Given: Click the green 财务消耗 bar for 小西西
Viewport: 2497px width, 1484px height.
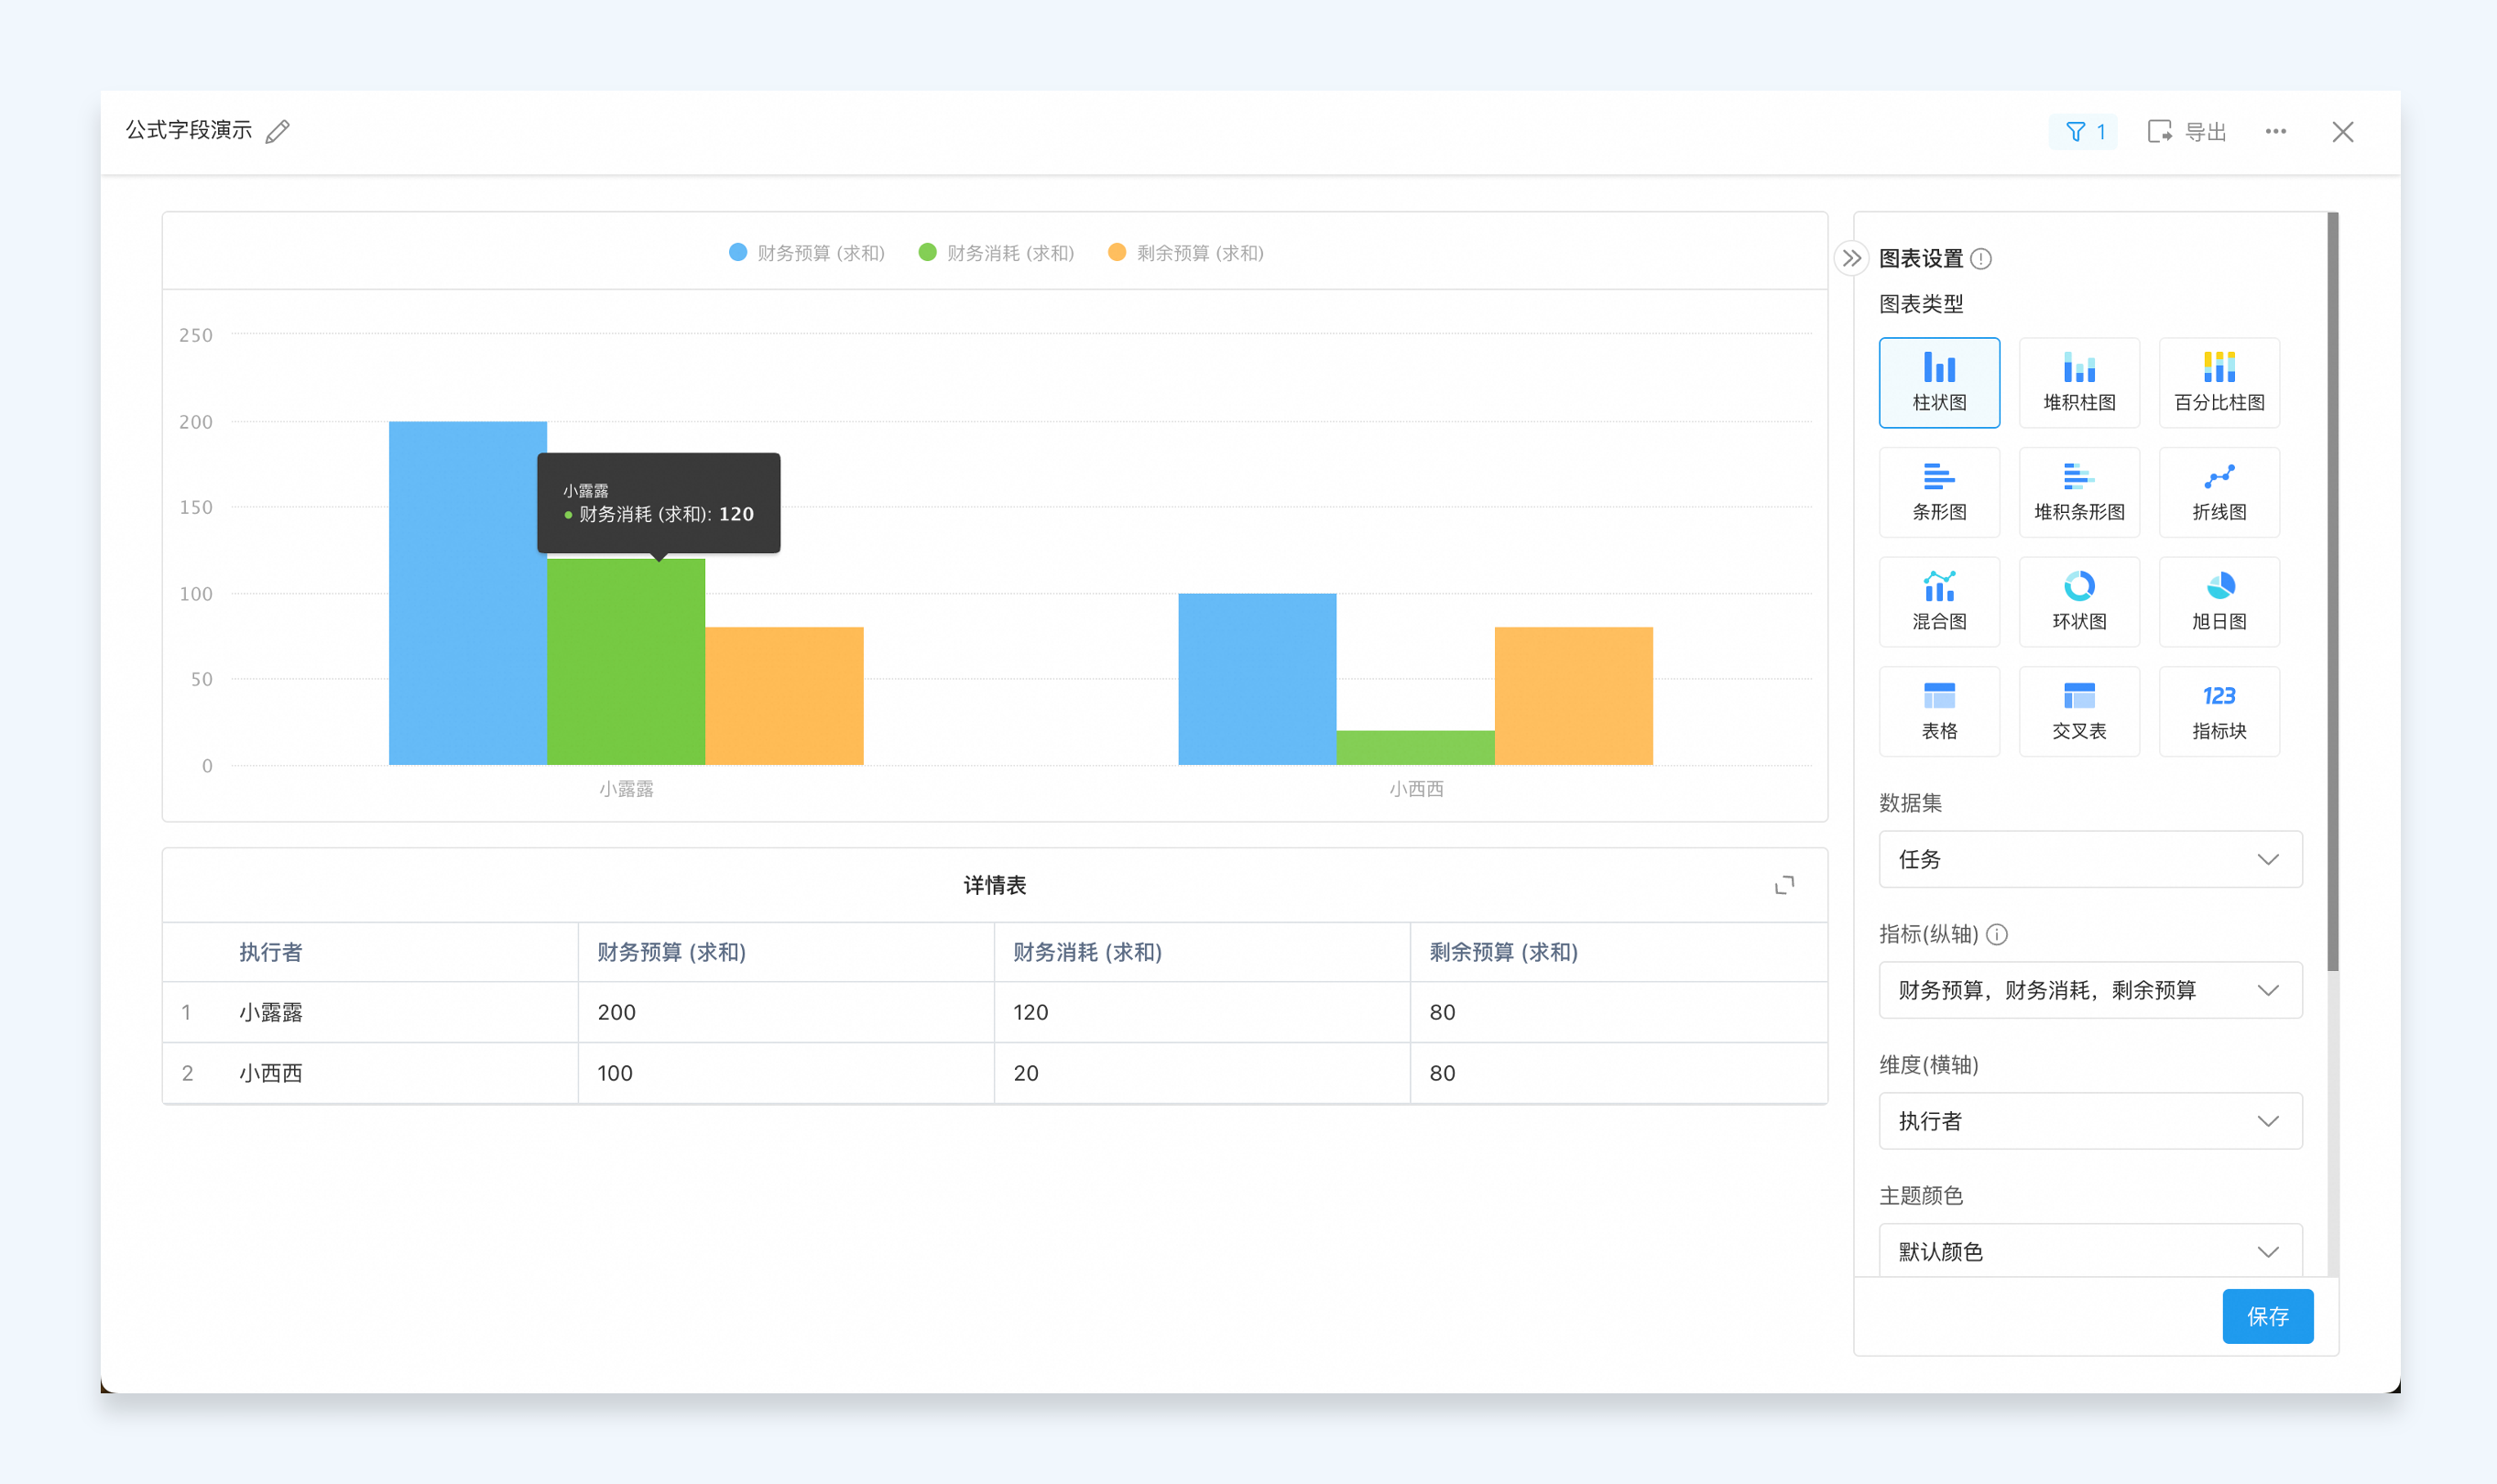Looking at the screenshot, I should [1416, 748].
